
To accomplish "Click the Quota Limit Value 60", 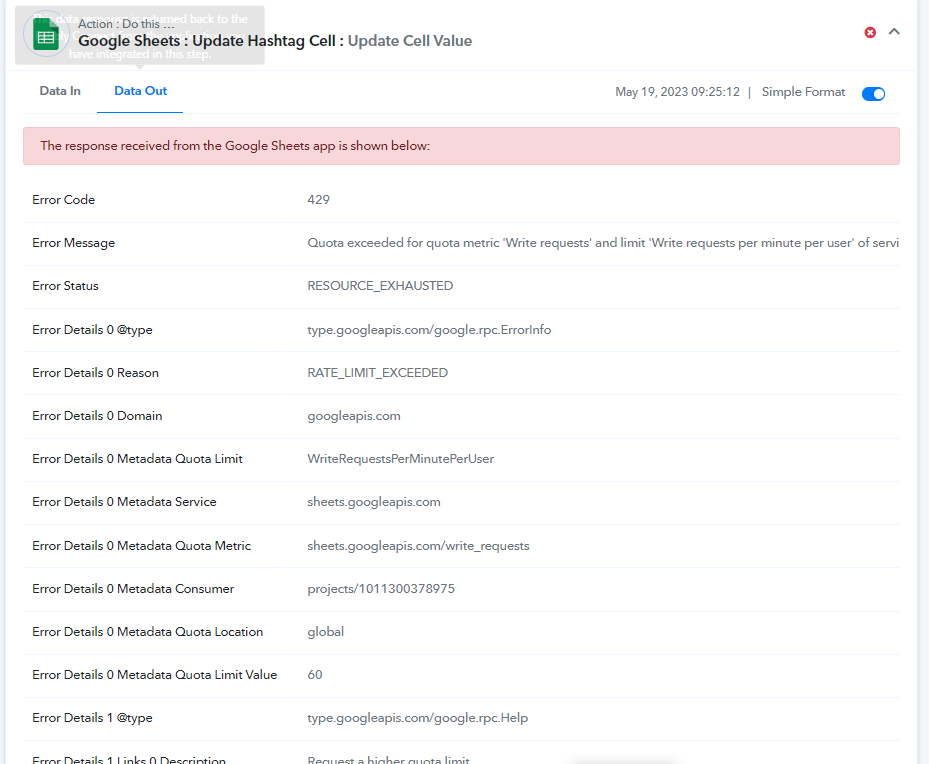I will coord(315,675).
